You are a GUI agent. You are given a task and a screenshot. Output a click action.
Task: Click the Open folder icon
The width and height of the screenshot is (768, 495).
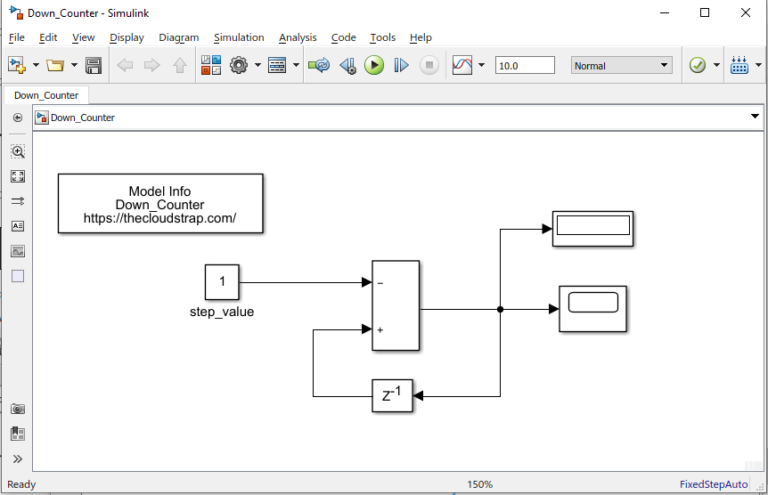tap(55, 65)
